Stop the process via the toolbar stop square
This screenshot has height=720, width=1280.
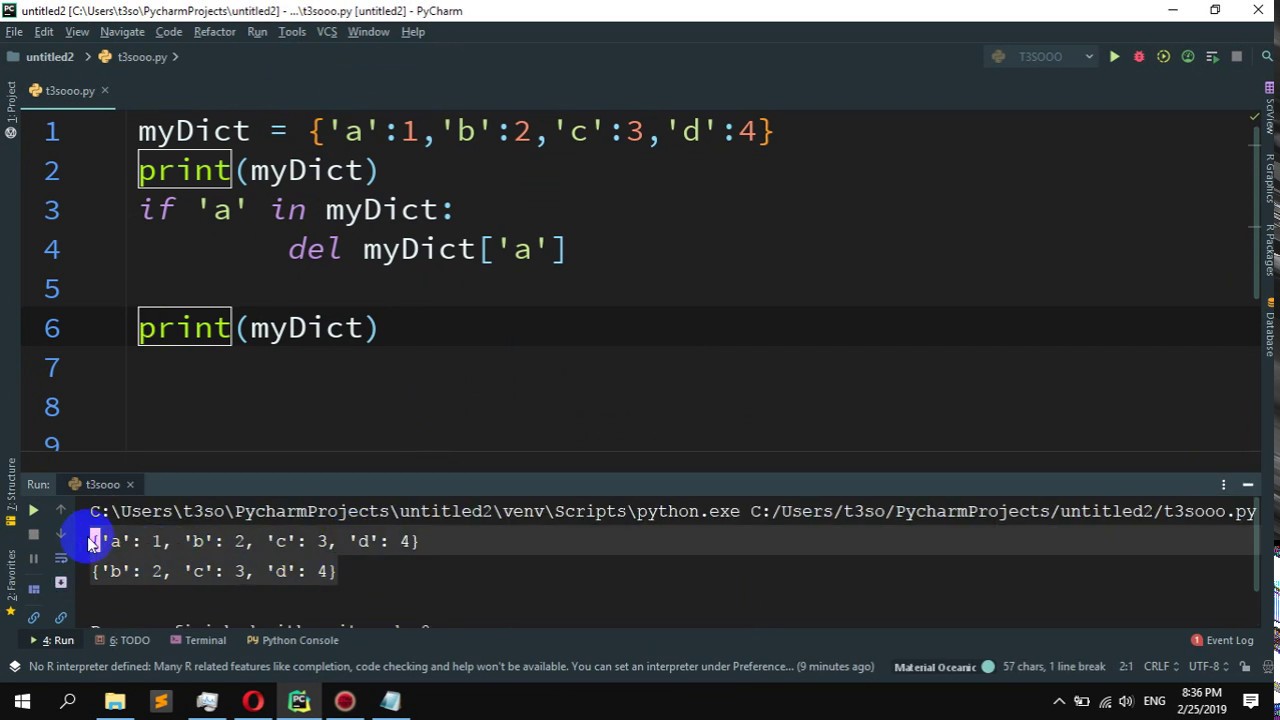(x=1237, y=57)
